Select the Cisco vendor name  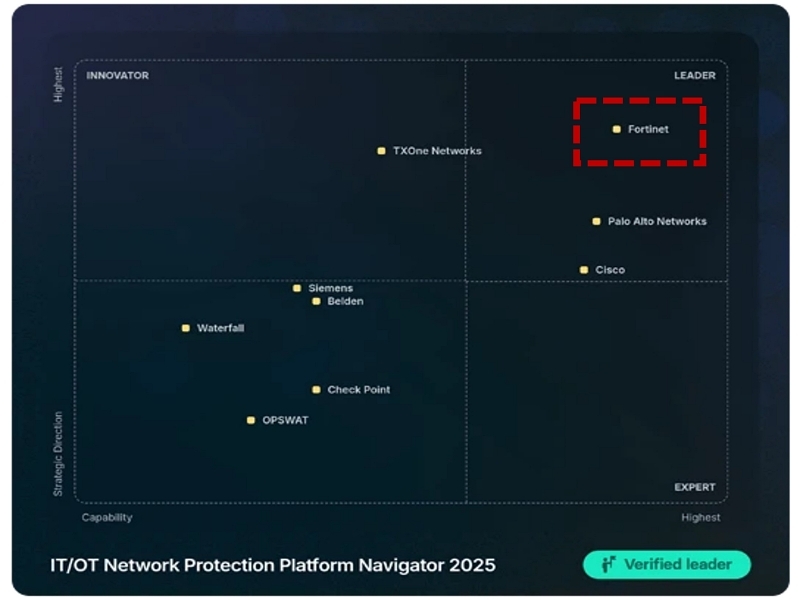pos(610,270)
